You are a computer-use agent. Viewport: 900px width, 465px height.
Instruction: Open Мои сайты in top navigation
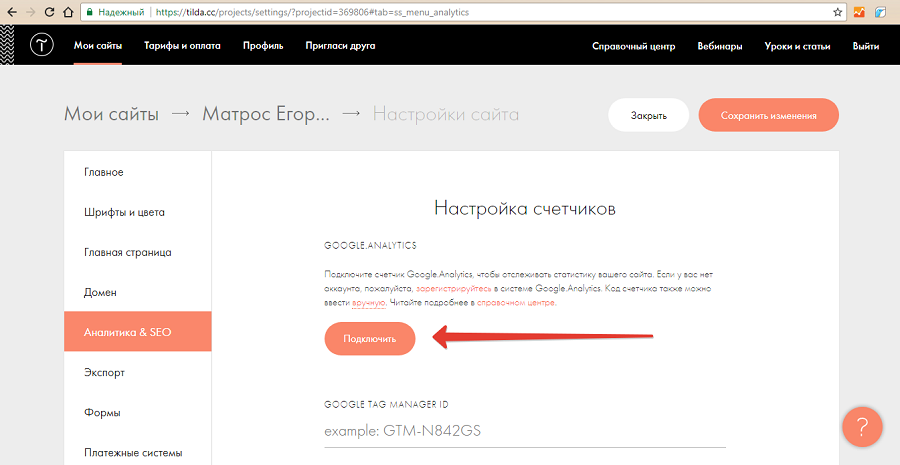click(x=98, y=46)
